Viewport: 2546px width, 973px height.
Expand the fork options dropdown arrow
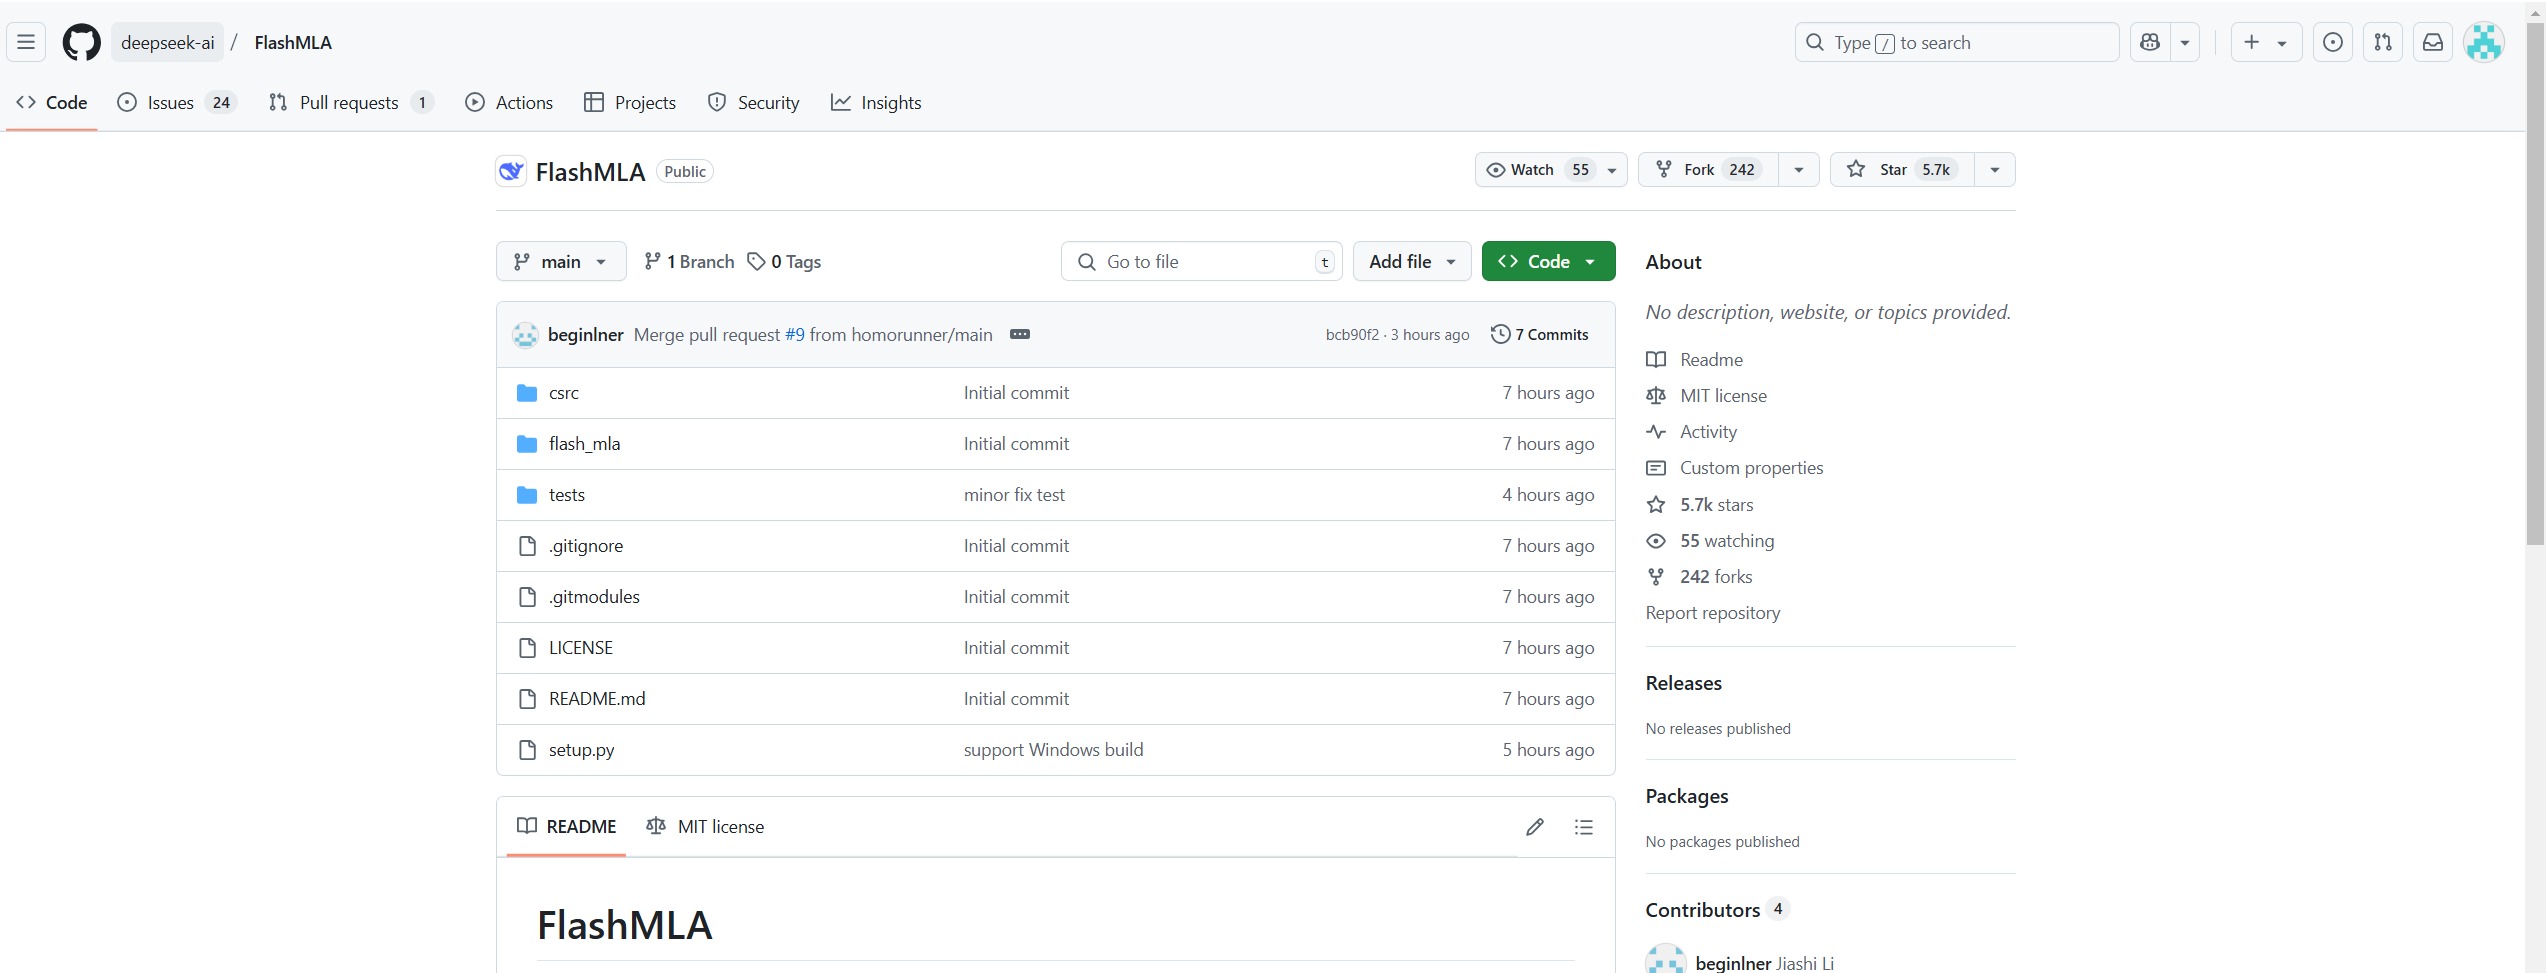[x=1799, y=170]
